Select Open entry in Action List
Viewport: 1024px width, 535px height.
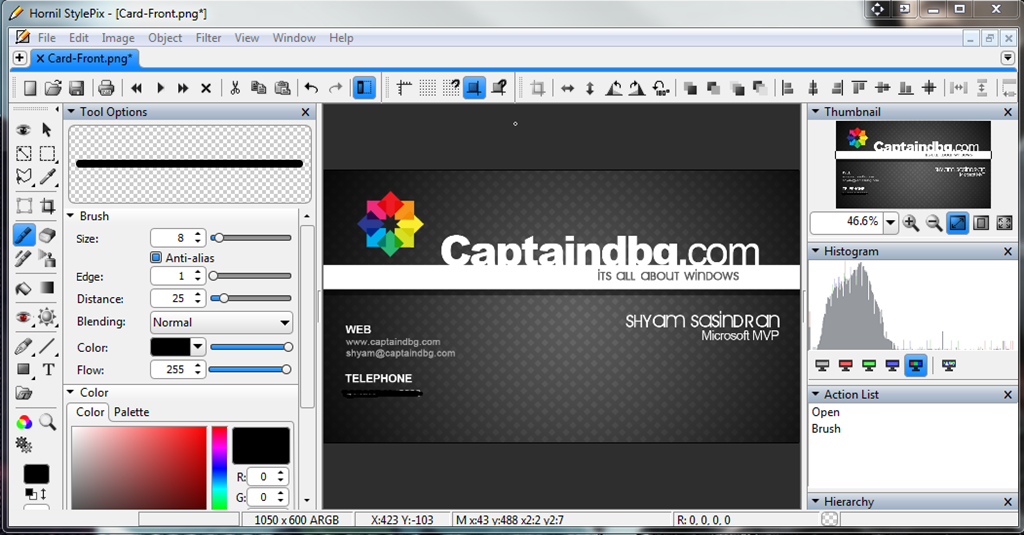(825, 412)
